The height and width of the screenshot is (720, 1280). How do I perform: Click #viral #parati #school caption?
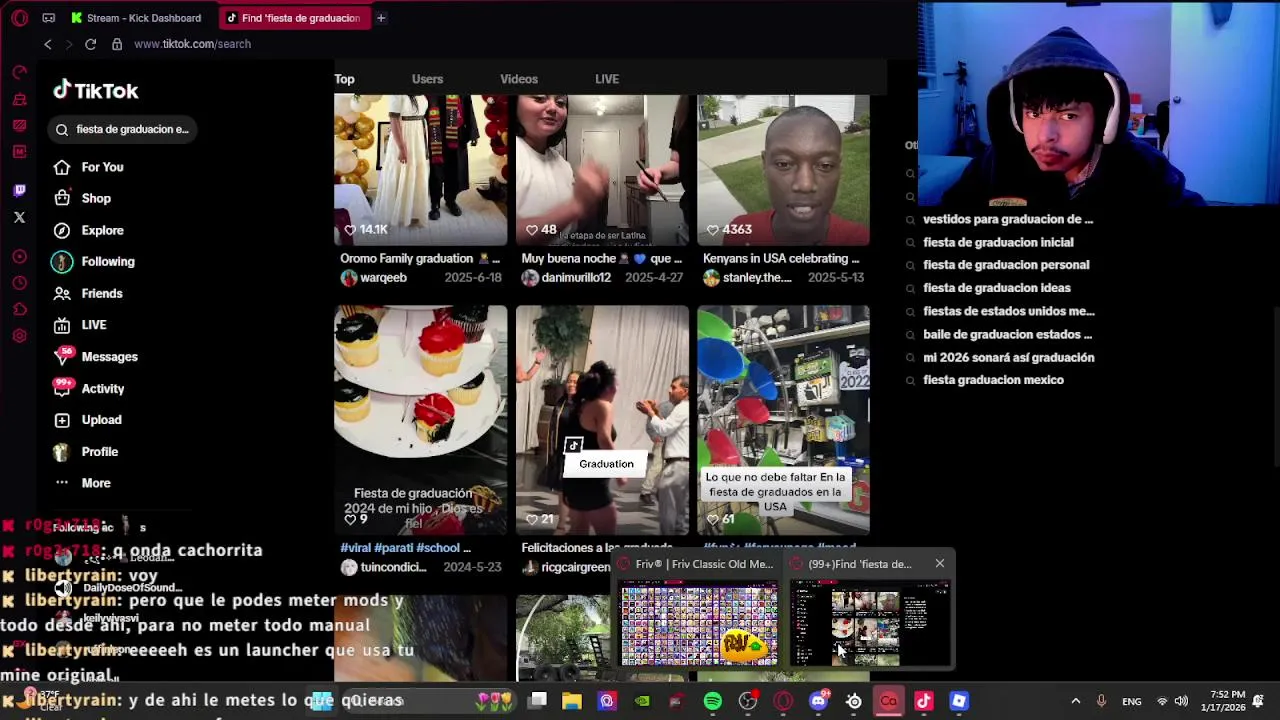405,548
